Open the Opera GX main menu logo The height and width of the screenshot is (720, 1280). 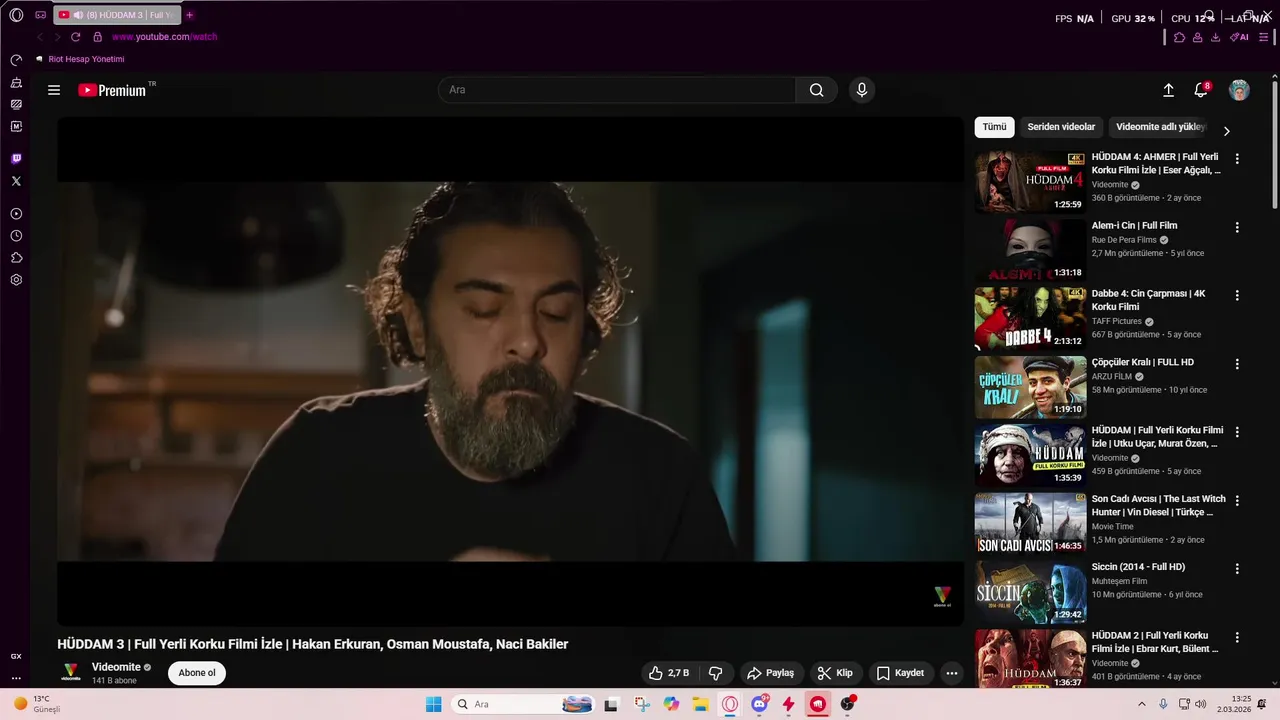tap(16, 15)
